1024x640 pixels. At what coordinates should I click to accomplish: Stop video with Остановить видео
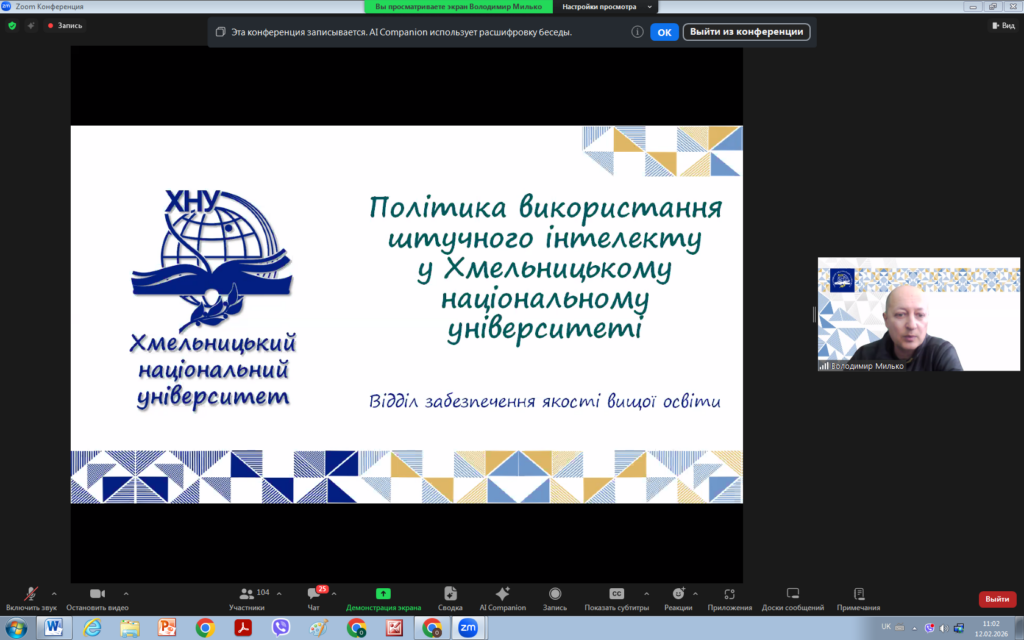(x=97, y=594)
